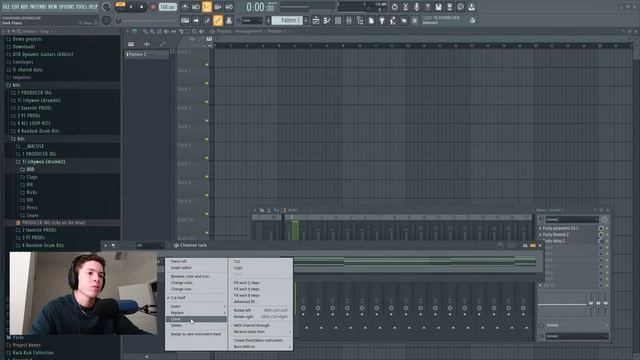Toggle the highlighted orange link icon
This screenshot has height=360, width=640.
click(218, 20)
